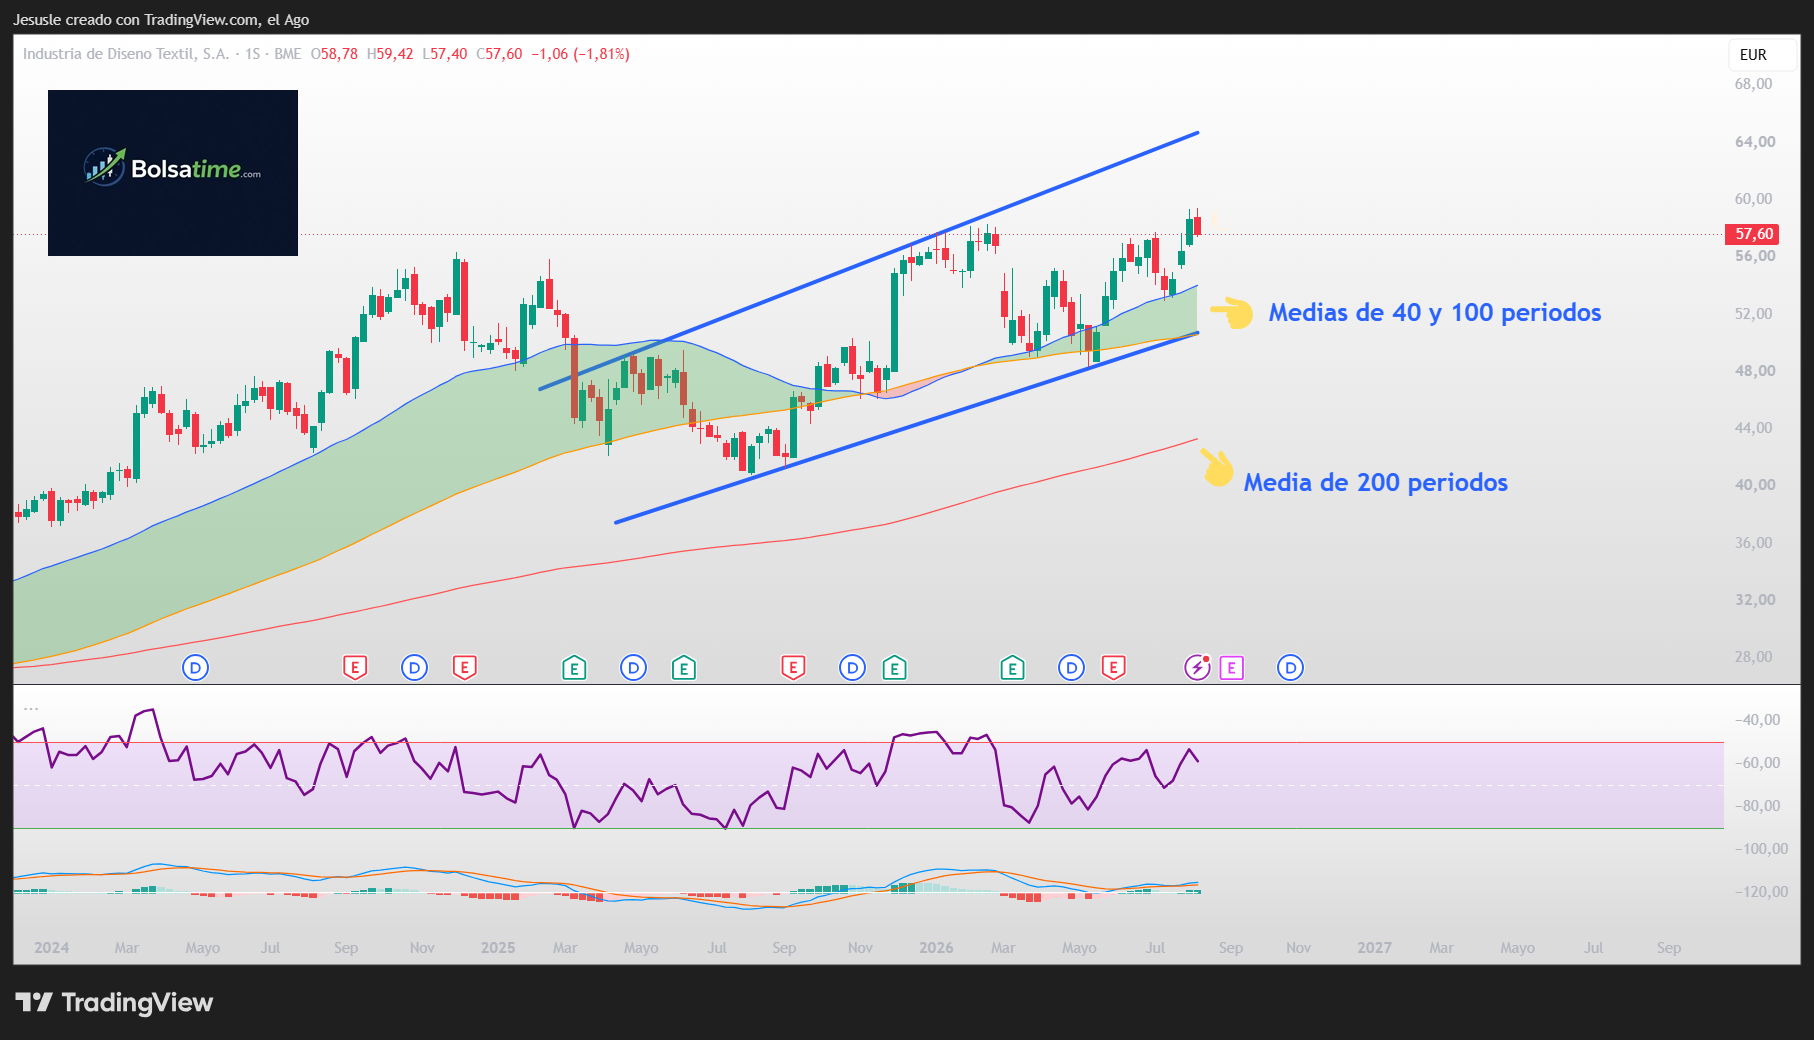Click the 52,00 price scale label
Screen dimensions: 1814x1040
[1754, 314]
